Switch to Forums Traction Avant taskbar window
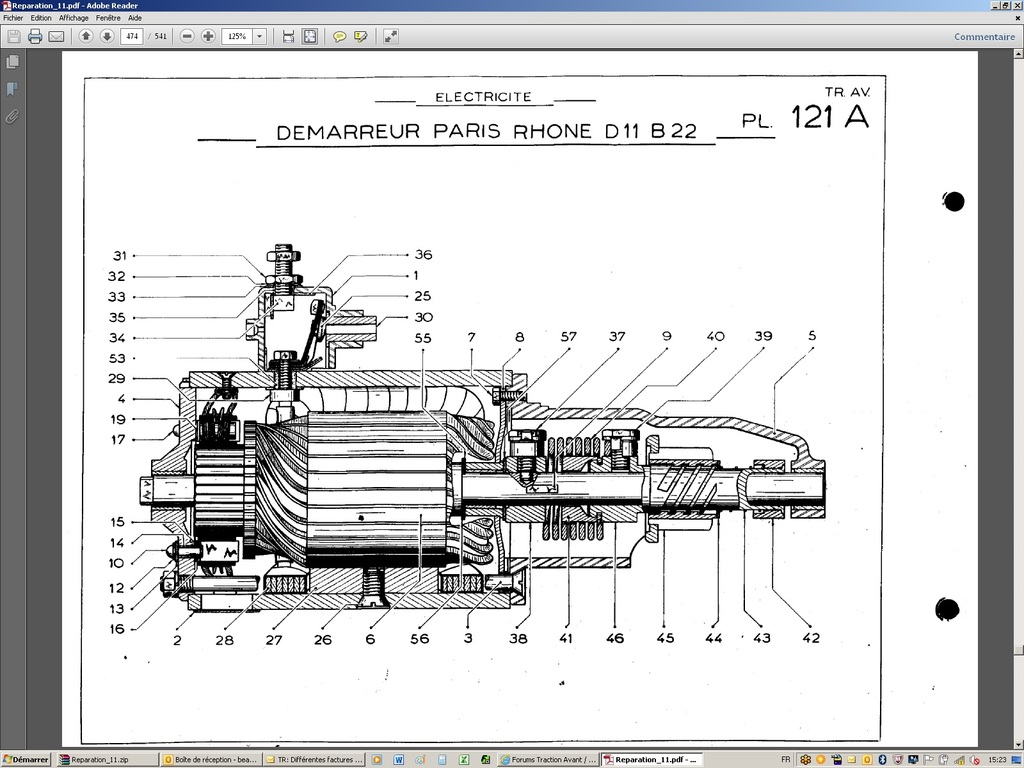This screenshot has width=1024, height=768. coord(548,760)
